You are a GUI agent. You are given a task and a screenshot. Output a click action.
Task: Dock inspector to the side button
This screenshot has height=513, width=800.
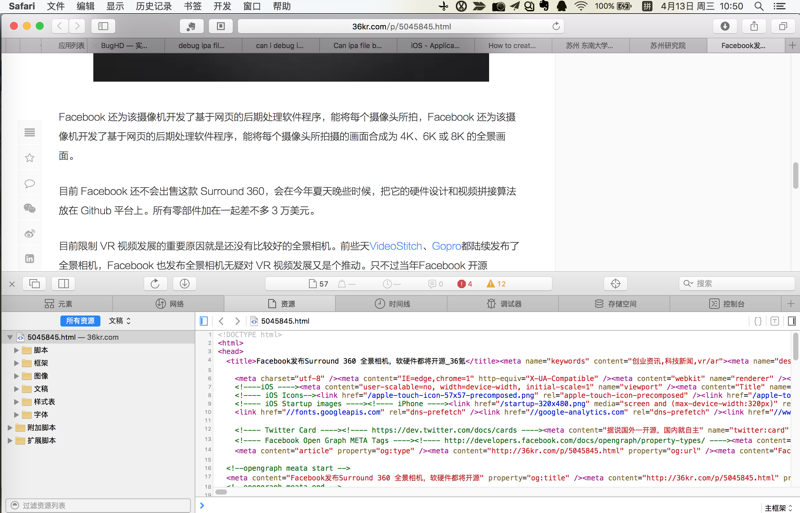(x=64, y=283)
